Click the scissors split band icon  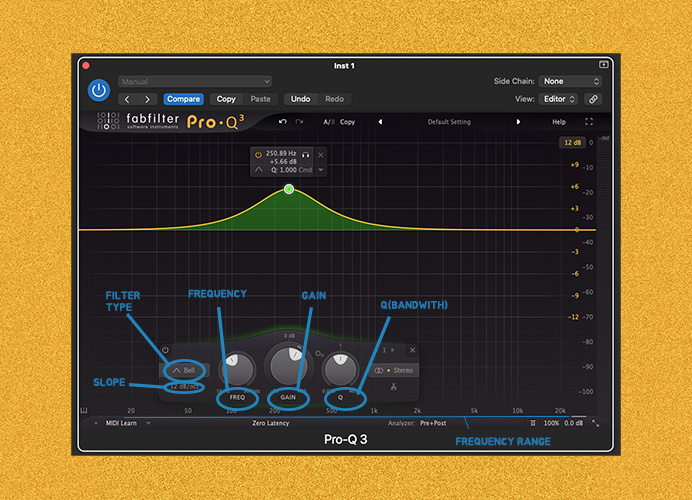click(394, 387)
